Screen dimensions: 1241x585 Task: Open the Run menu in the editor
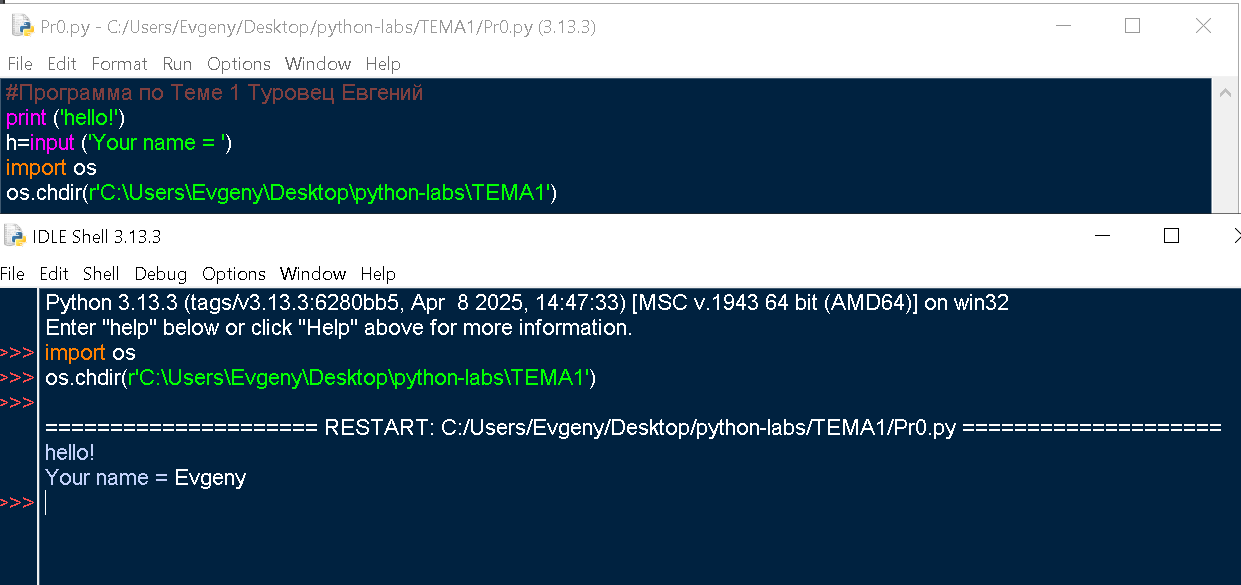pos(177,64)
